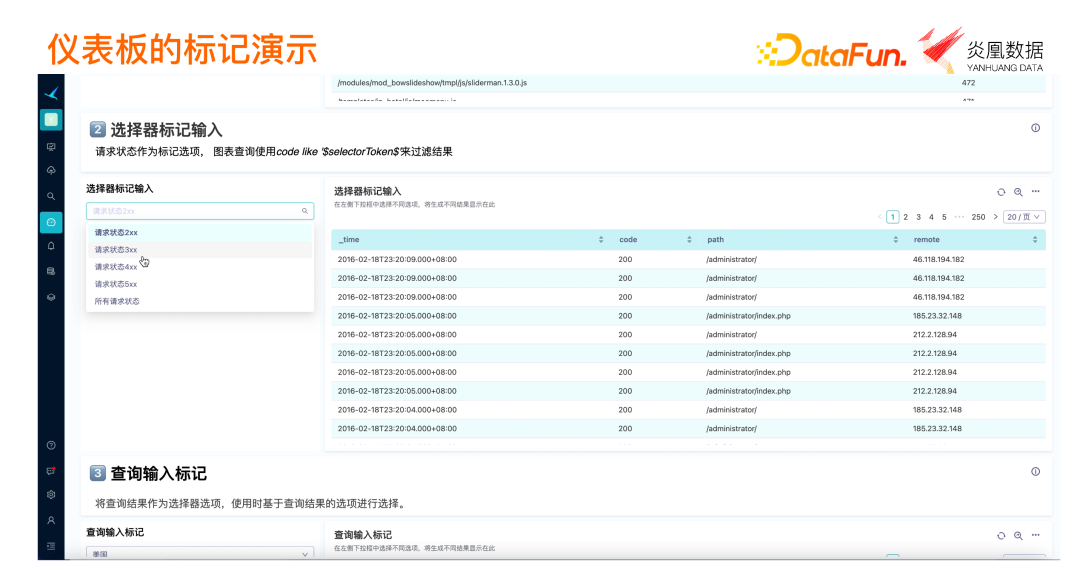1080x570 pixels.
Task: Open the cube package icon in sidebar
Action: (51, 297)
